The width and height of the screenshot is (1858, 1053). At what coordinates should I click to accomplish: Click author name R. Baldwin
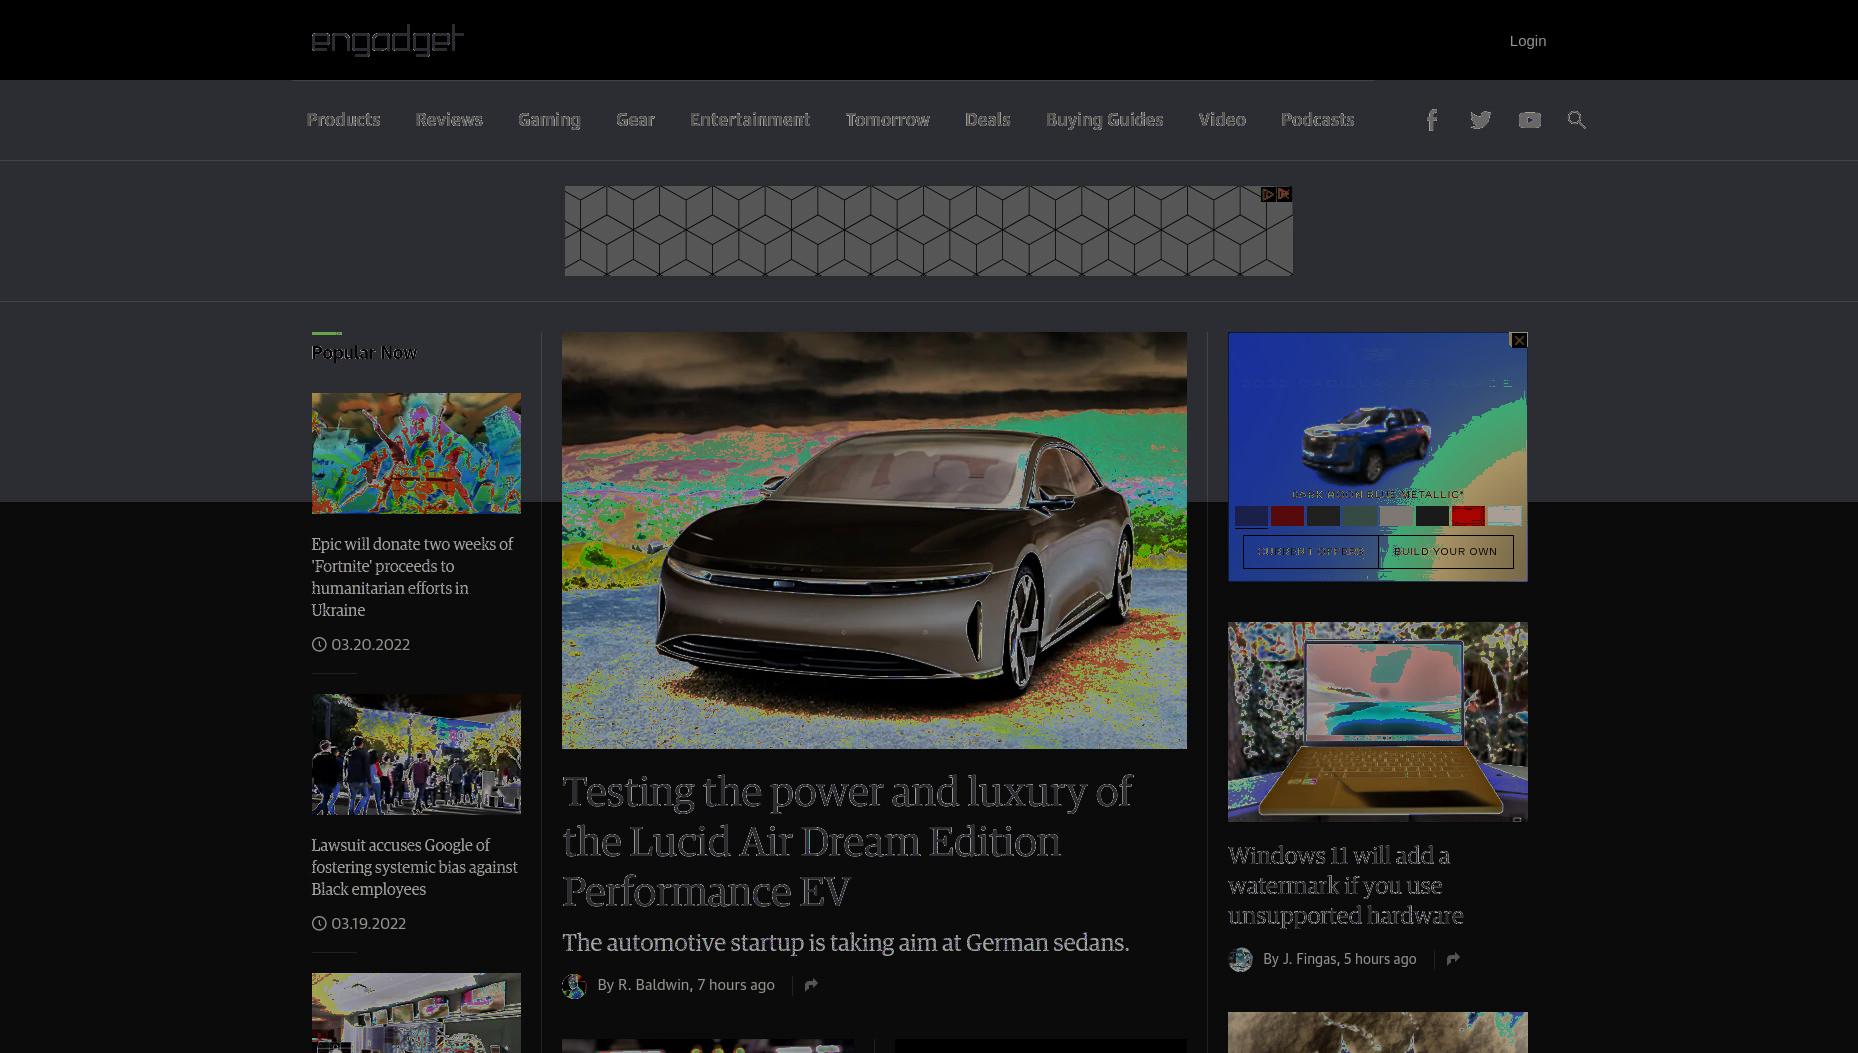pos(653,985)
